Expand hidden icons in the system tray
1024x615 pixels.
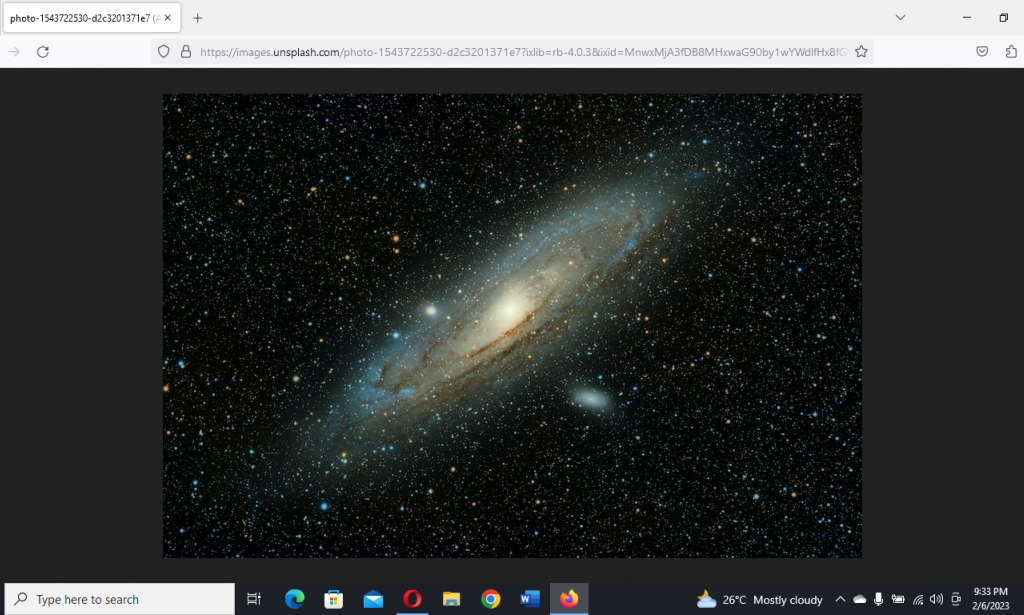point(842,599)
